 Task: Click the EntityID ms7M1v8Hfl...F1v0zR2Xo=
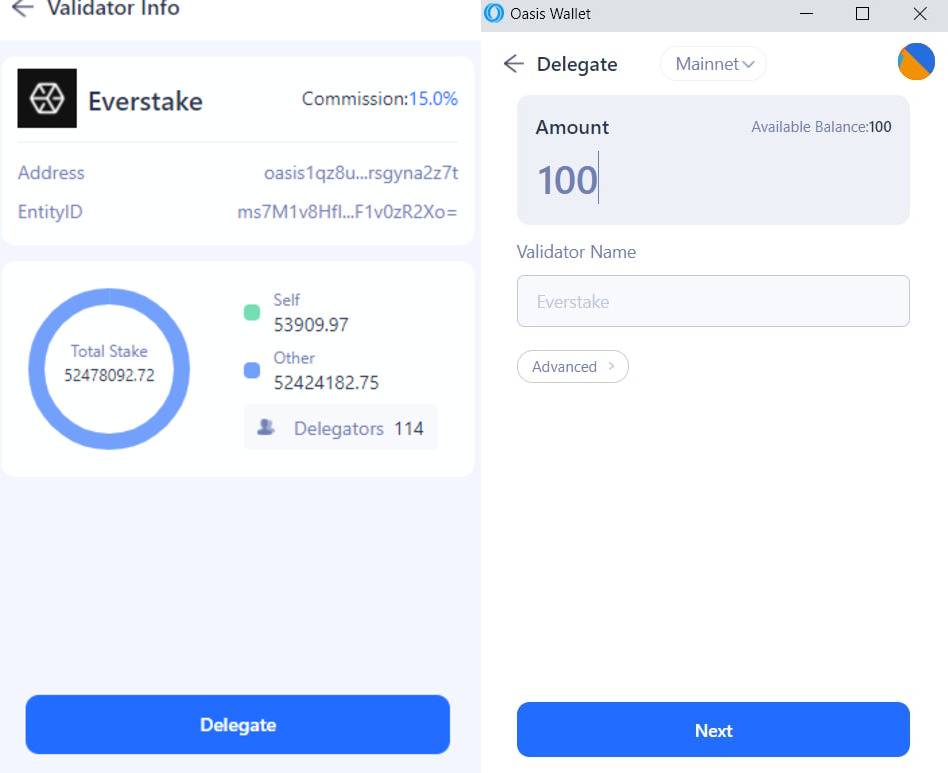pyautogui.click(x=348, y=212)
